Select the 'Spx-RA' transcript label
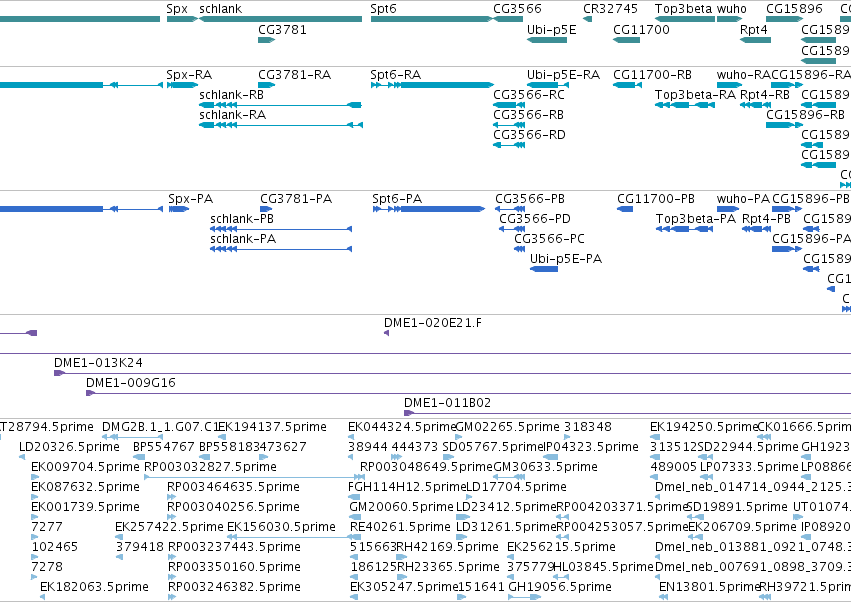 pos(189,75)
